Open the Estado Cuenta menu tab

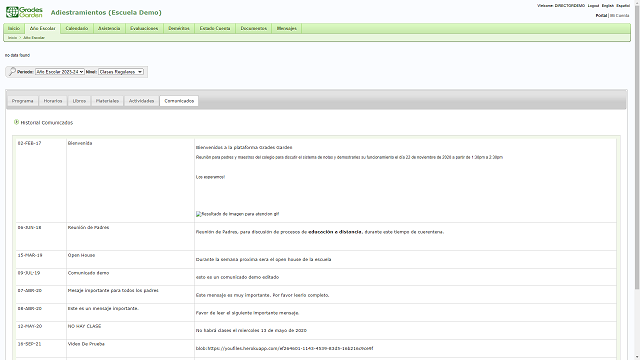[x=215, y=28]
